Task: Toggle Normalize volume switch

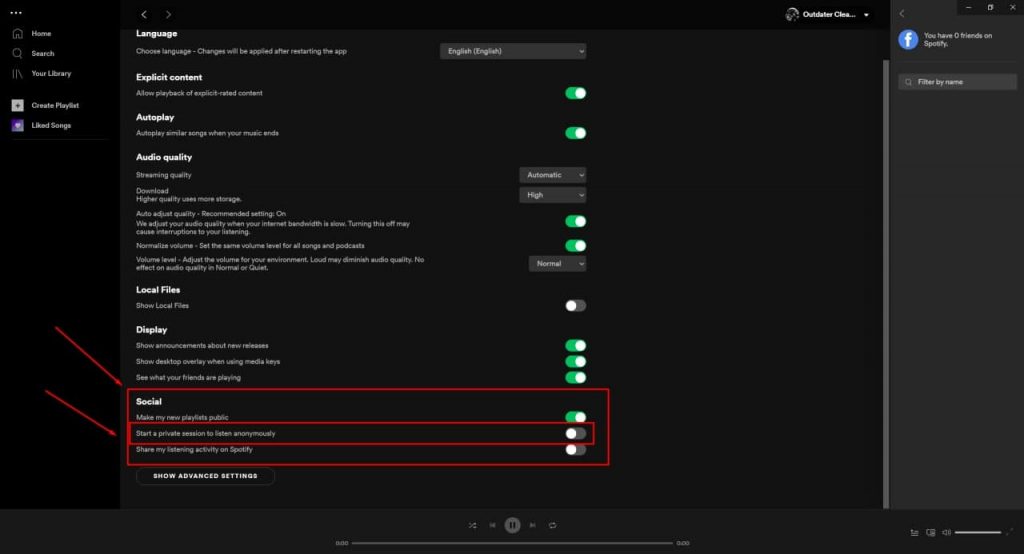Action: (x=575, y=246)
